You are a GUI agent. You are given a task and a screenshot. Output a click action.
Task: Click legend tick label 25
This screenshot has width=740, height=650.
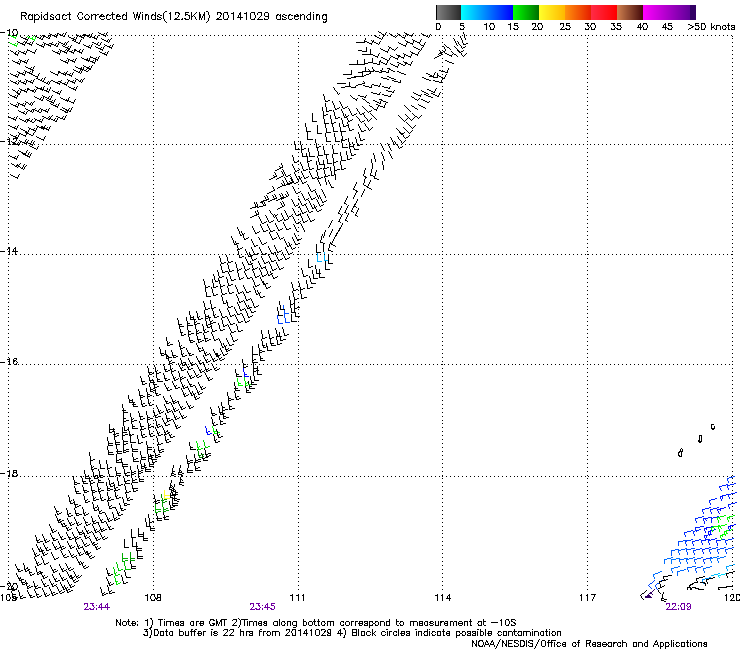click(565, 27)
